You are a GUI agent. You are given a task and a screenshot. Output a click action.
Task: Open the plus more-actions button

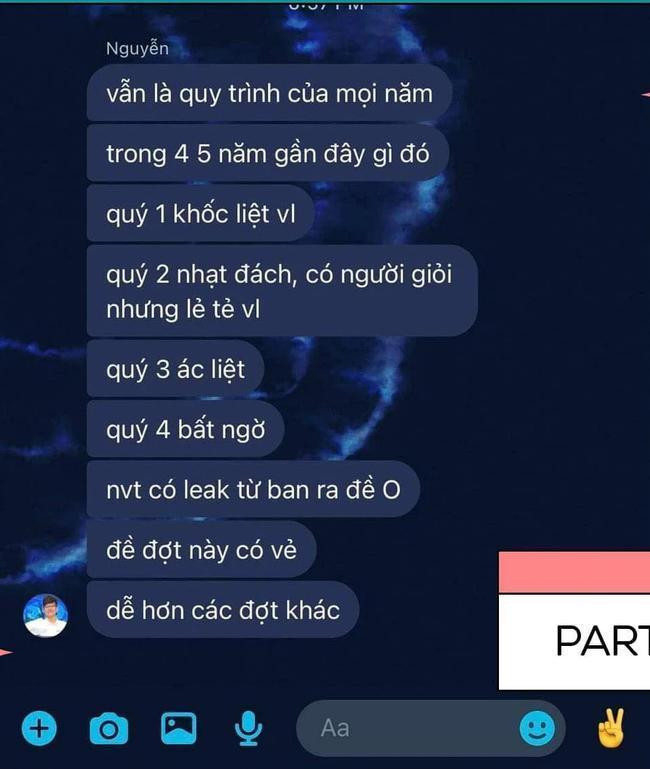(39, 728)
